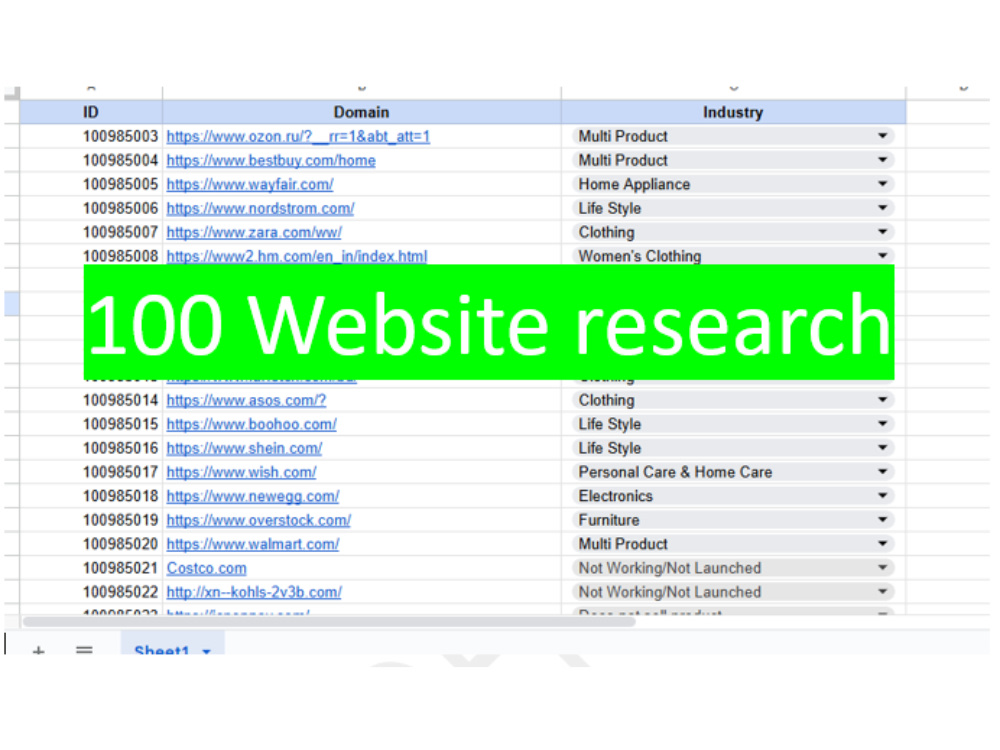Select cell with ID 100985008
The width and height of the screenshot is (1000, 750).
point(91,256)
